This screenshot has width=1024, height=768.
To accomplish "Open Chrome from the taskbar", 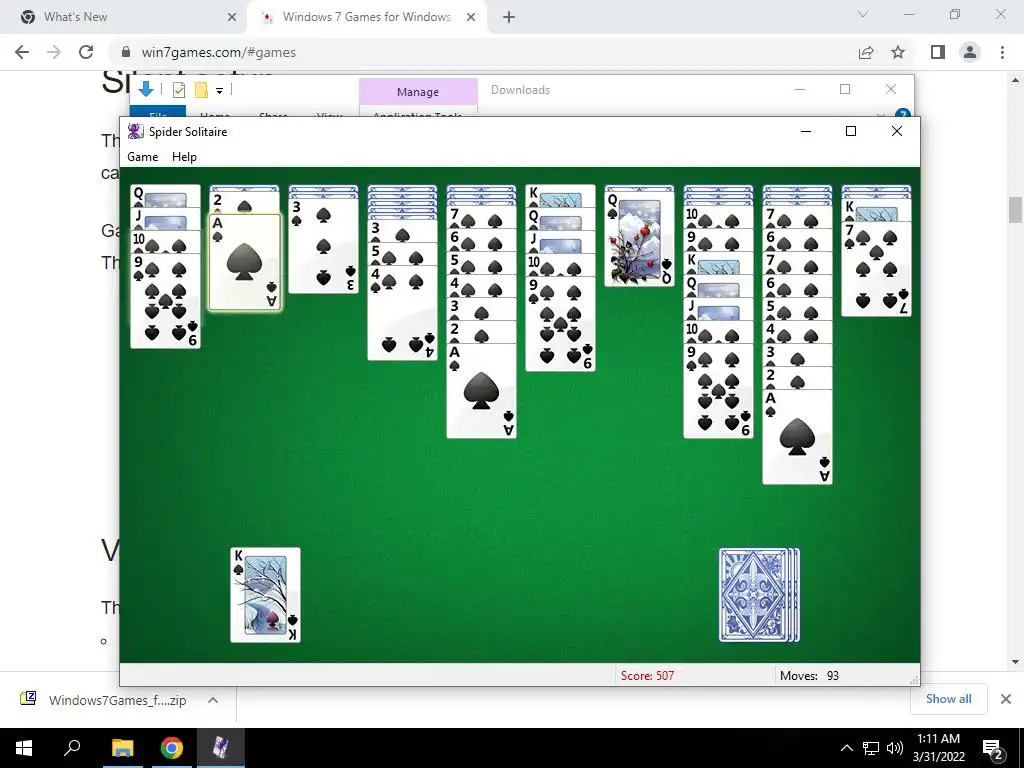I will point(172,748).
